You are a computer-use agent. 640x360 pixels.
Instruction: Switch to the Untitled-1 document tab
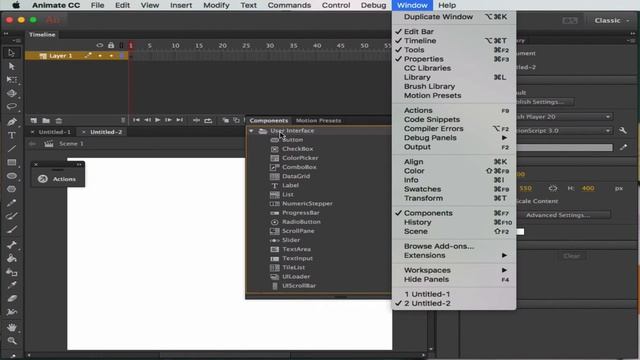[55, 132]
